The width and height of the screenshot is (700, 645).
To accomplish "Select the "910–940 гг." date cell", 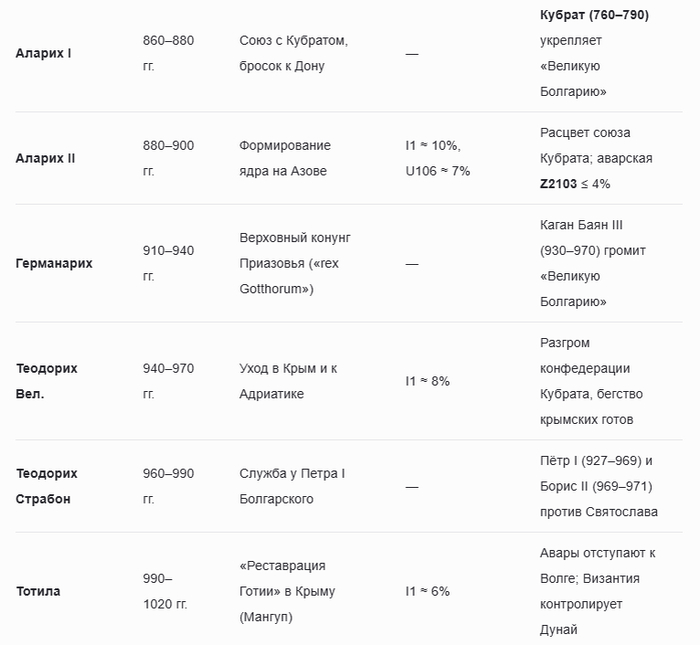I will [x=168, y=263].
